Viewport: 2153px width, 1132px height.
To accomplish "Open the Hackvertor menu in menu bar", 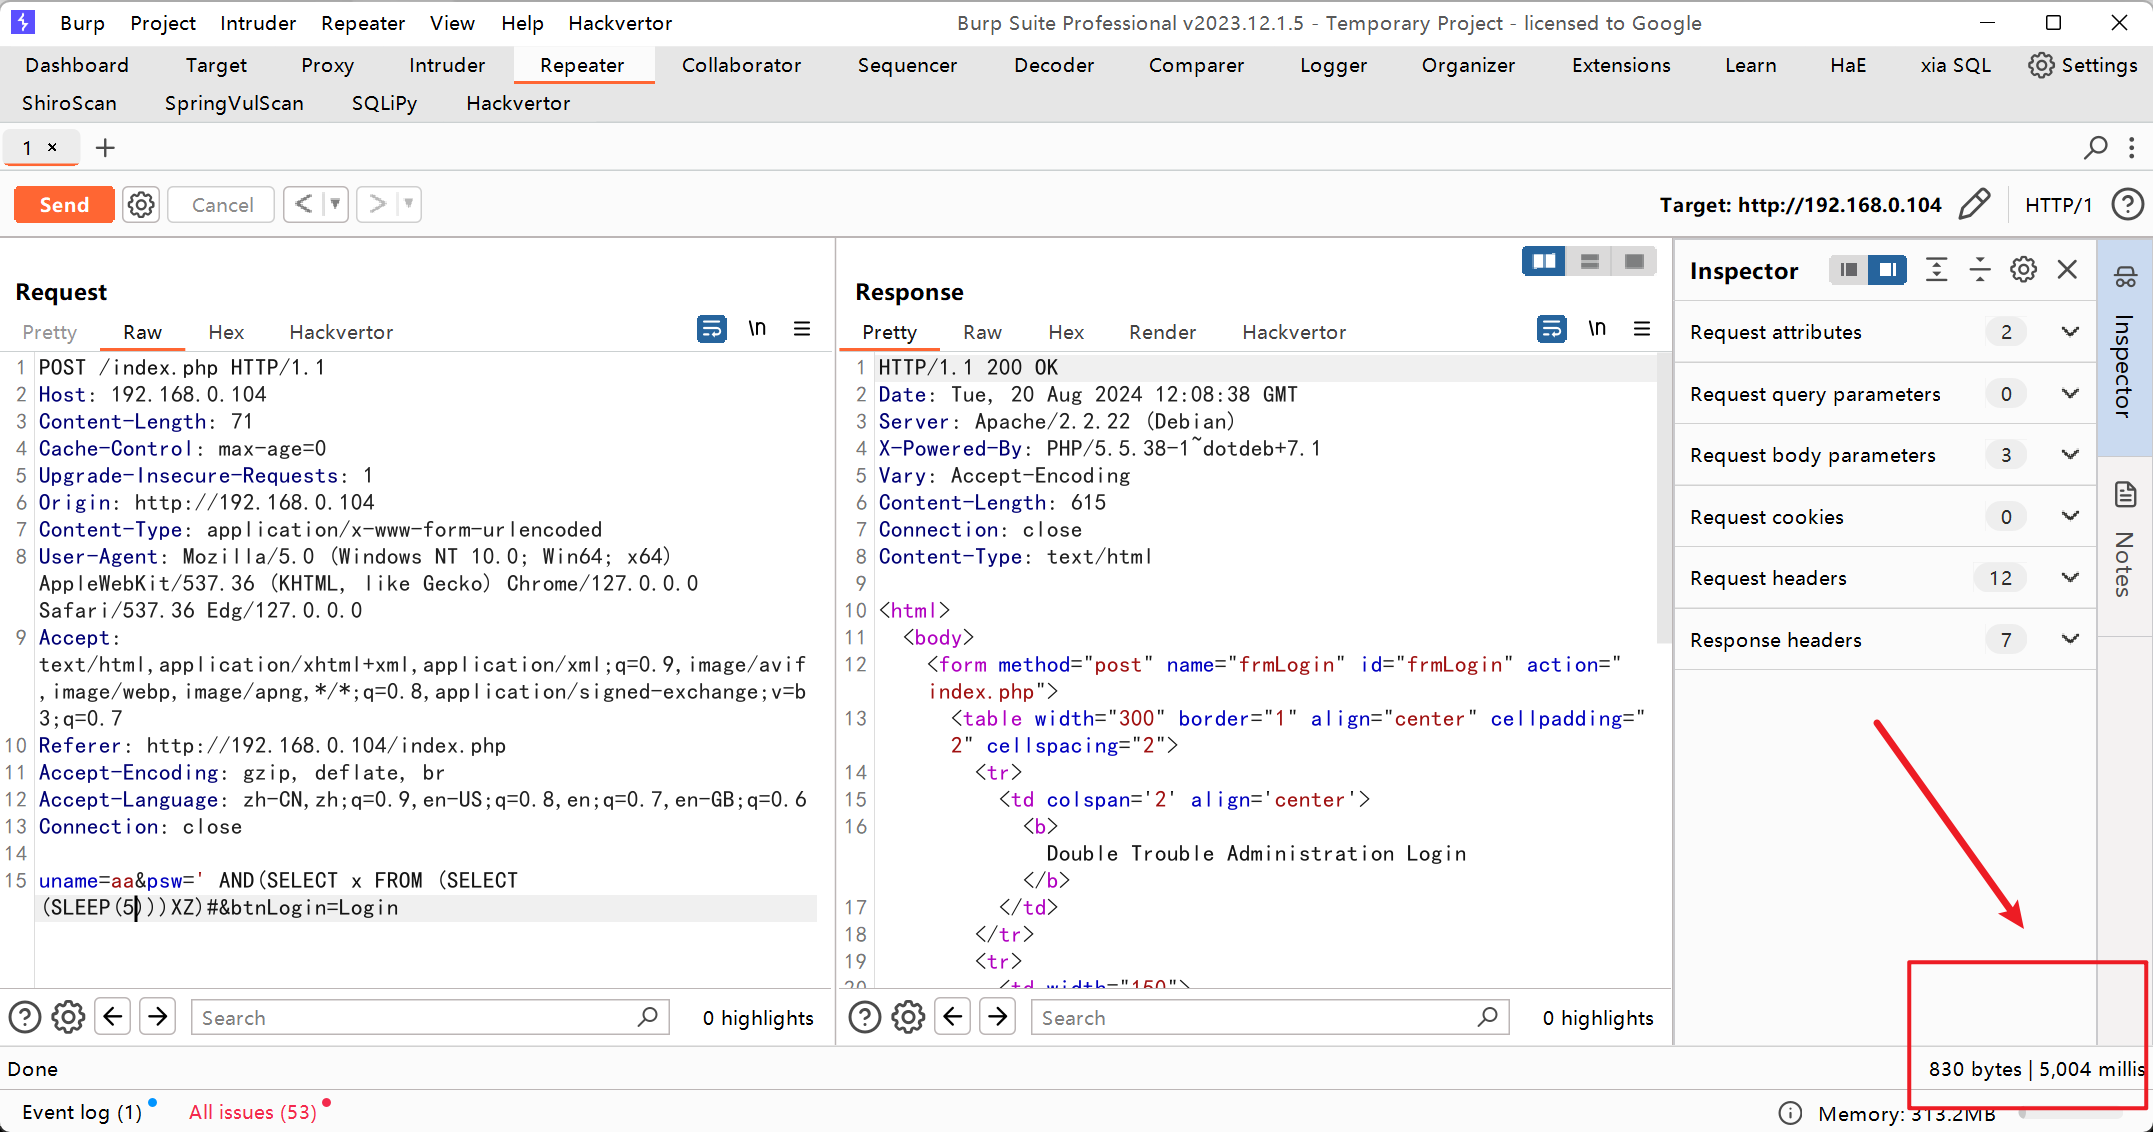I will (619, 23).
